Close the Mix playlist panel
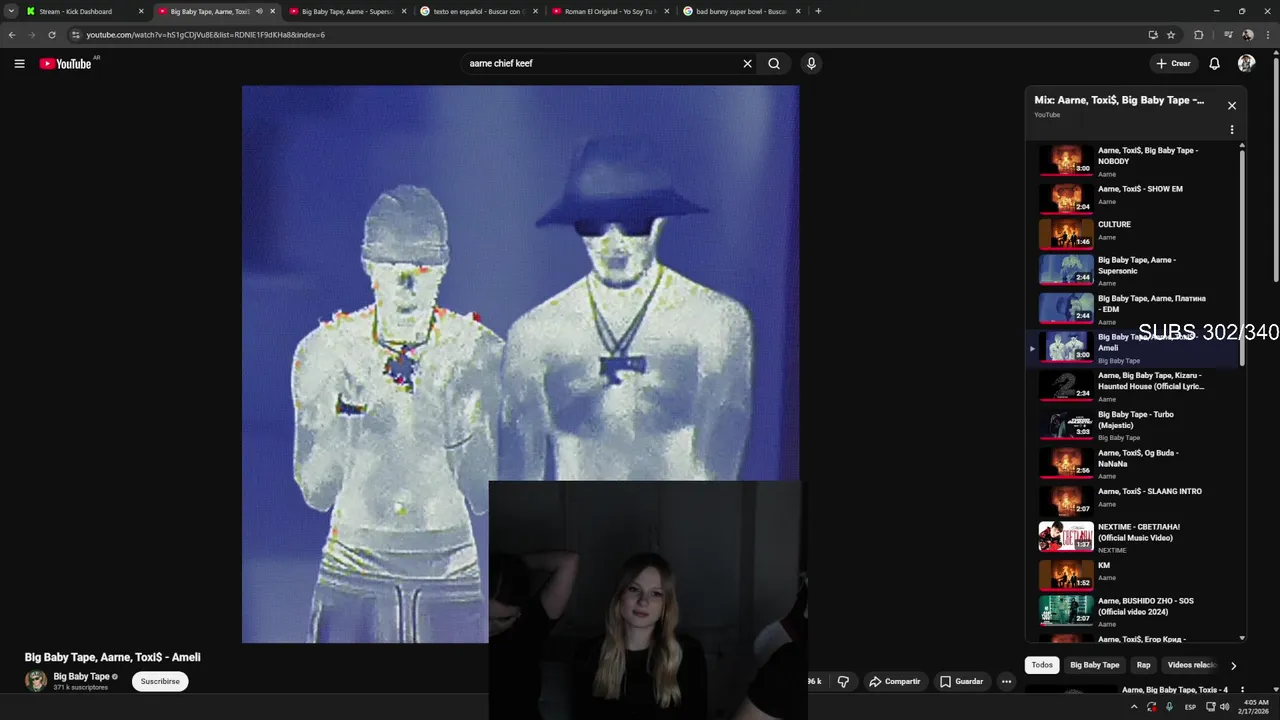Screen dimensions: 1280x720 (1232, 106)
